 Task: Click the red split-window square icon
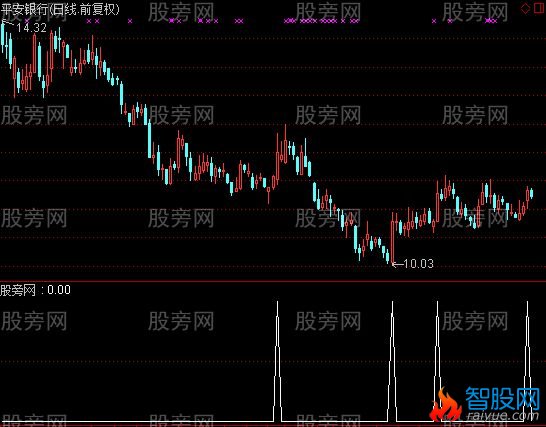538,8
